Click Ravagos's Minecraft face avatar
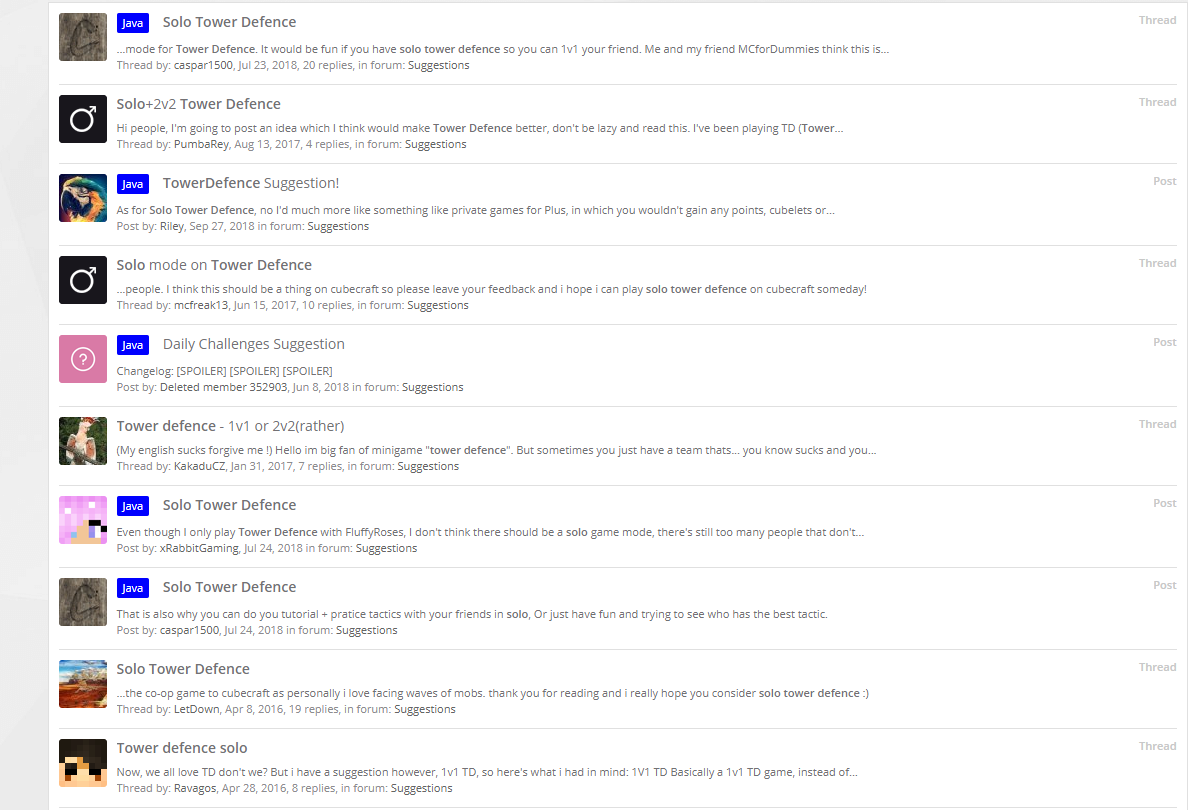This screenshot has height=810, width=1188. coord(83,763)
